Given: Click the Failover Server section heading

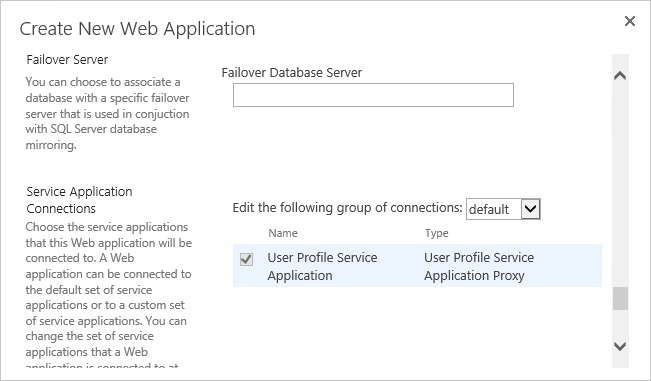Looking at the screenshot, I should (67, 60).
